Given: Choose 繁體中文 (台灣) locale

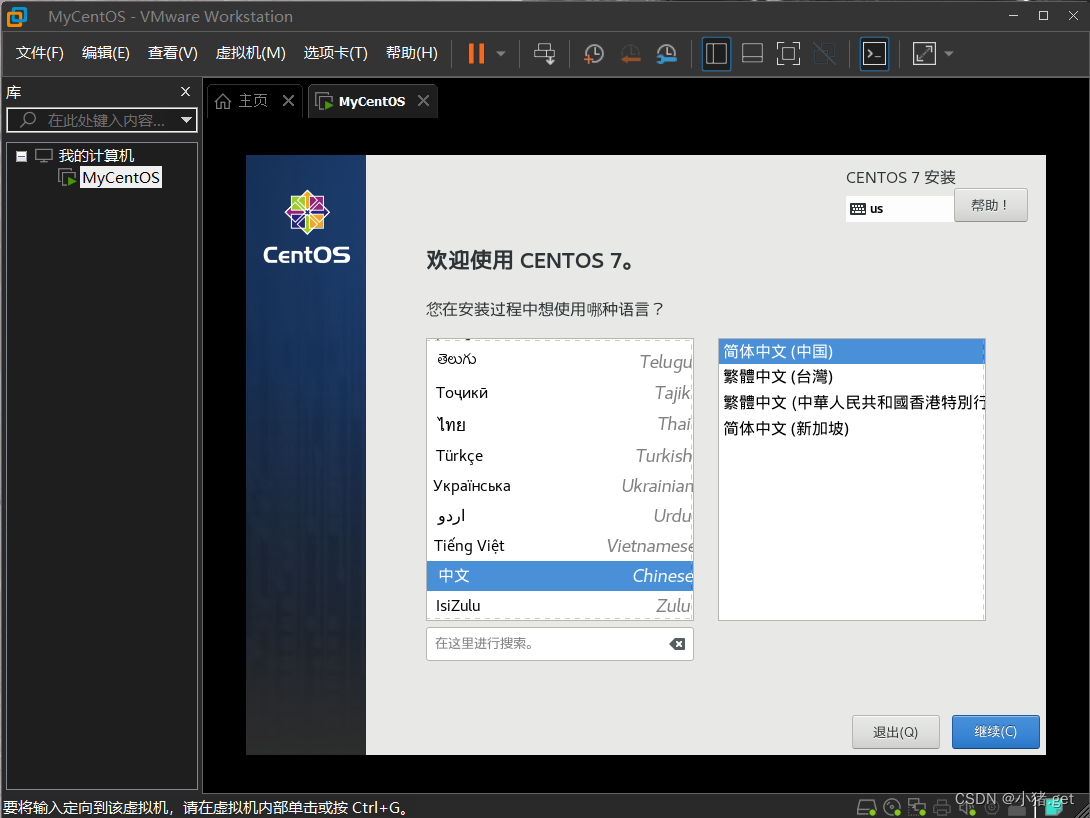Looking at the screenshot, I should tap(851, 377).
